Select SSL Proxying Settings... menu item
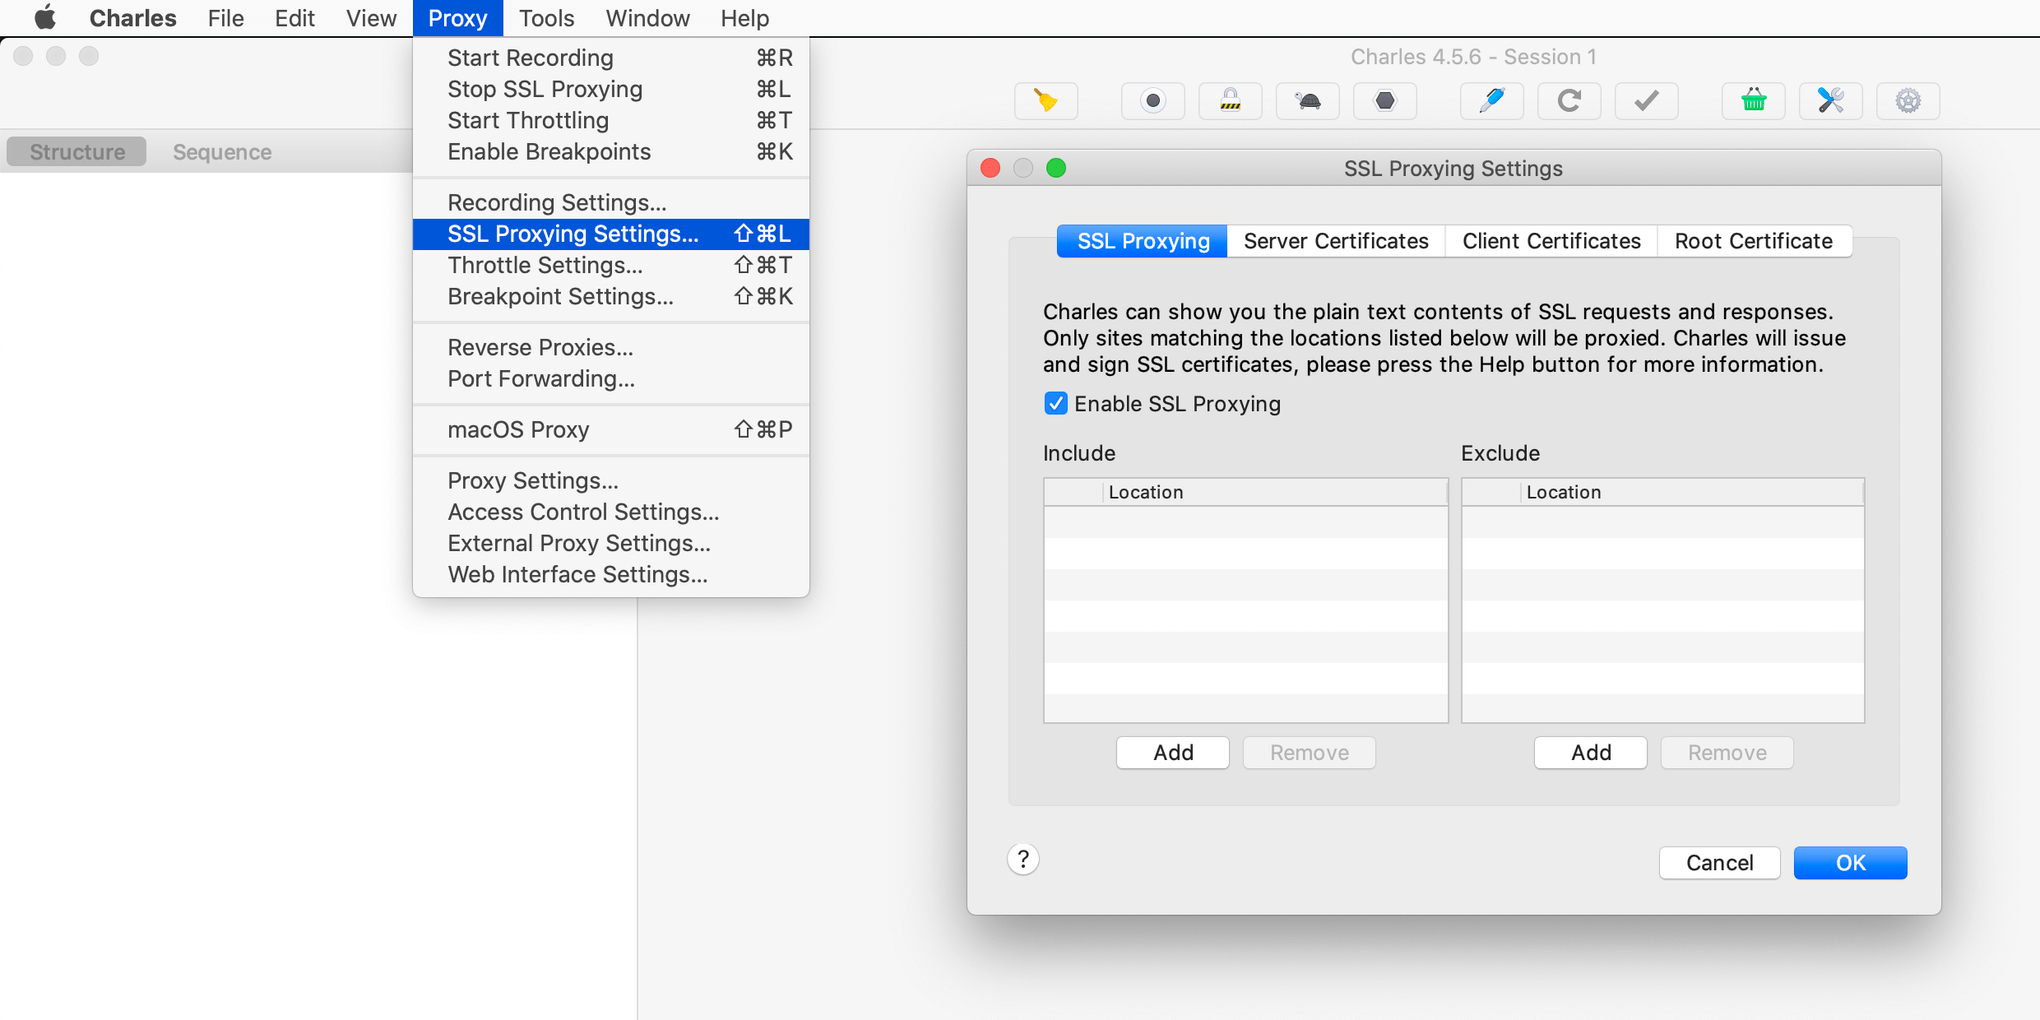 [611, 234]
